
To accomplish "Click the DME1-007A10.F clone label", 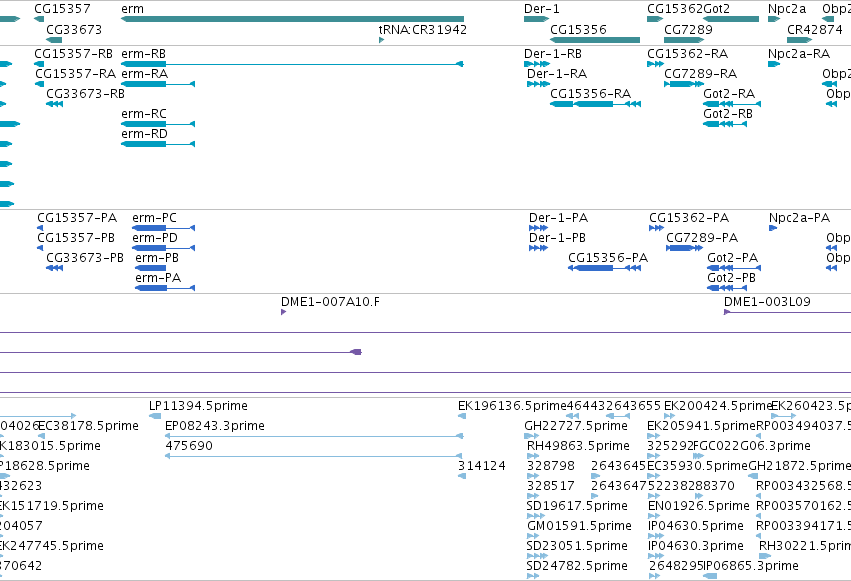I will pyautogui.click(x=330, y=302).
